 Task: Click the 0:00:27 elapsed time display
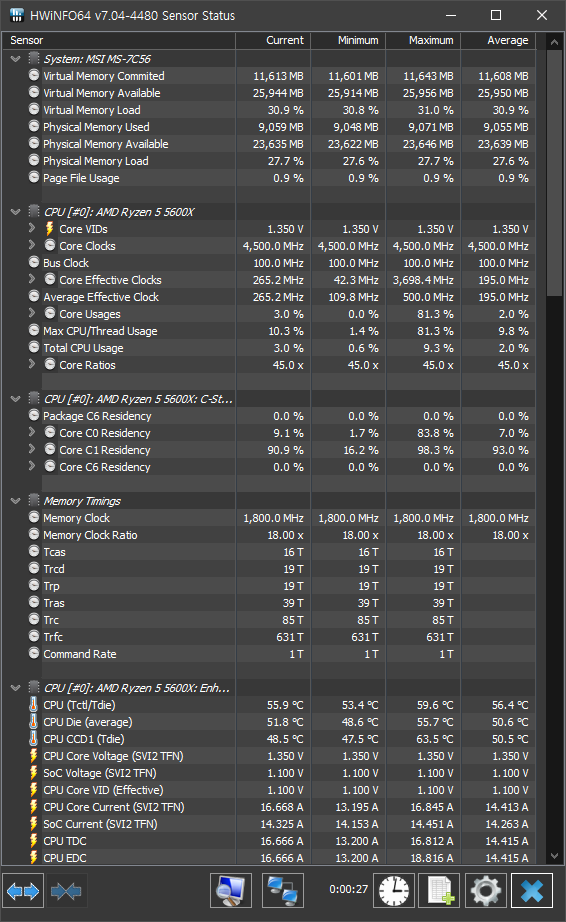(x=349, y=889)
